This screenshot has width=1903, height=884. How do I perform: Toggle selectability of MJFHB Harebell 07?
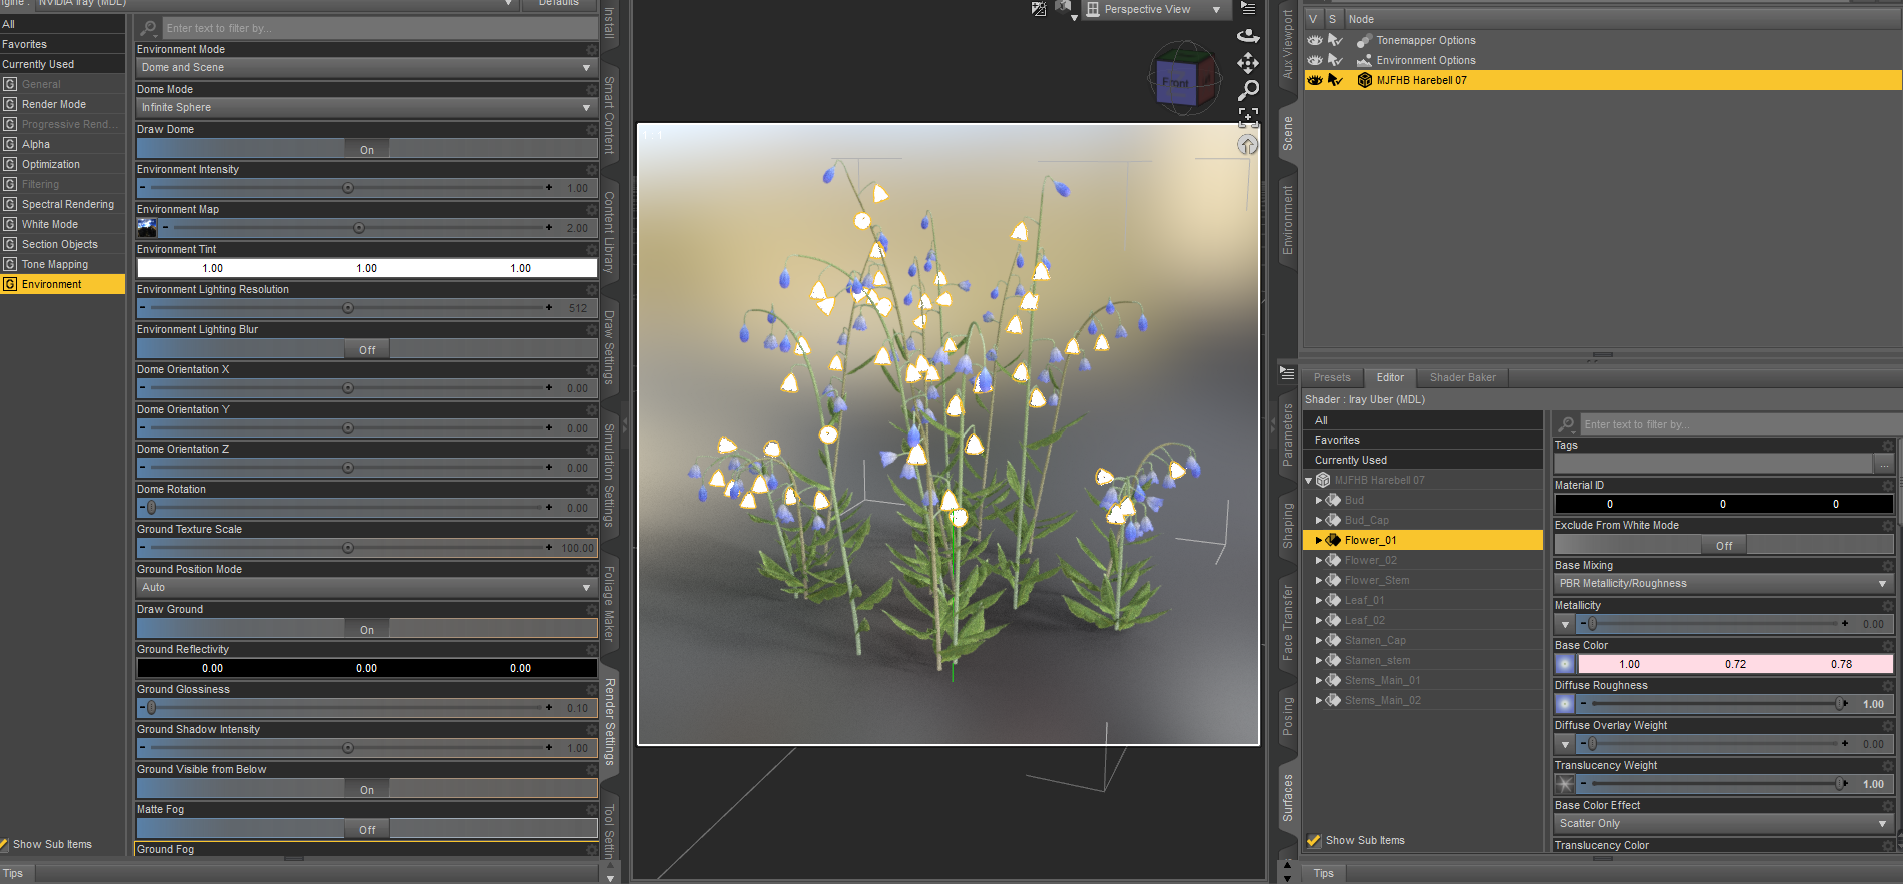click(1335, 80)
